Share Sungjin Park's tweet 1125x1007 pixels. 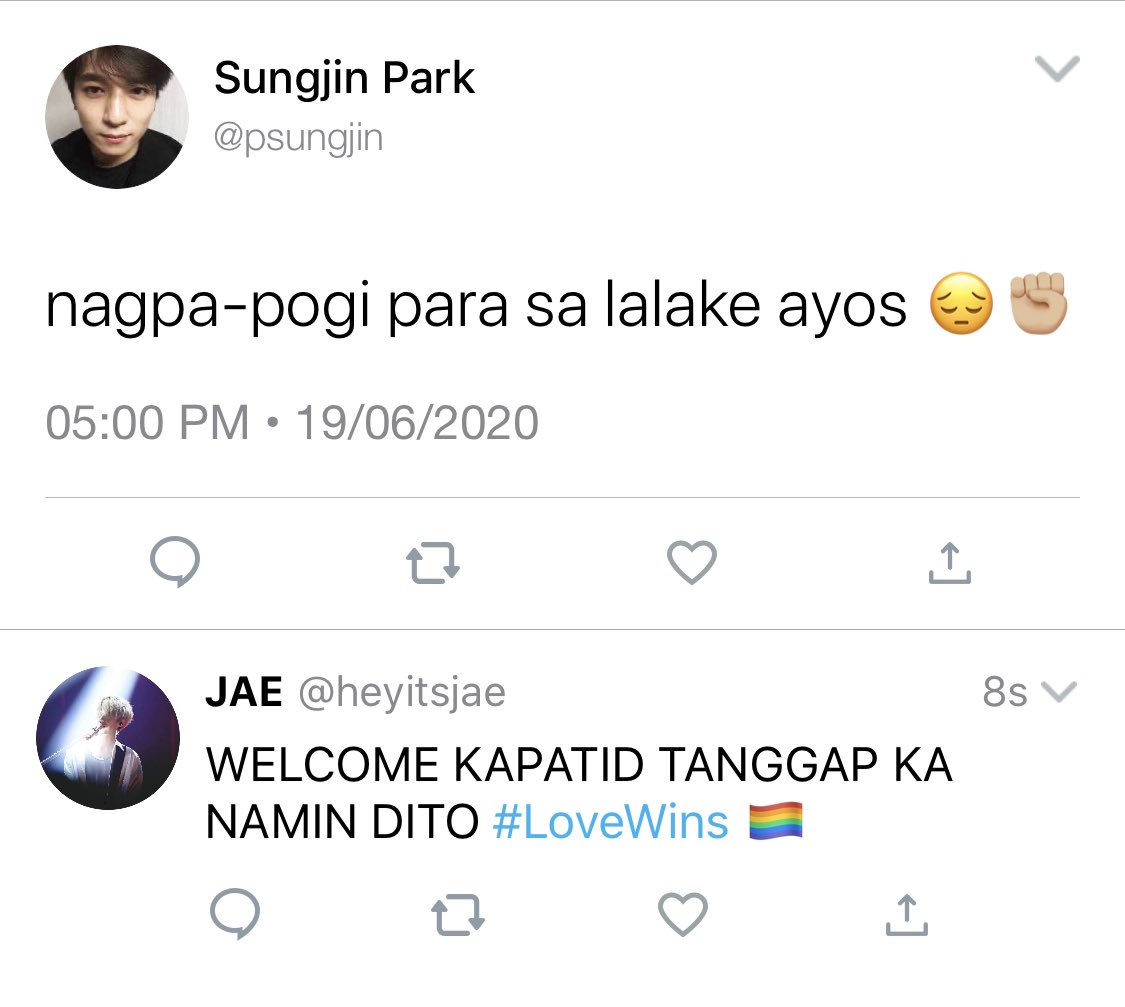pyautogui.click(x=949, y=562)
